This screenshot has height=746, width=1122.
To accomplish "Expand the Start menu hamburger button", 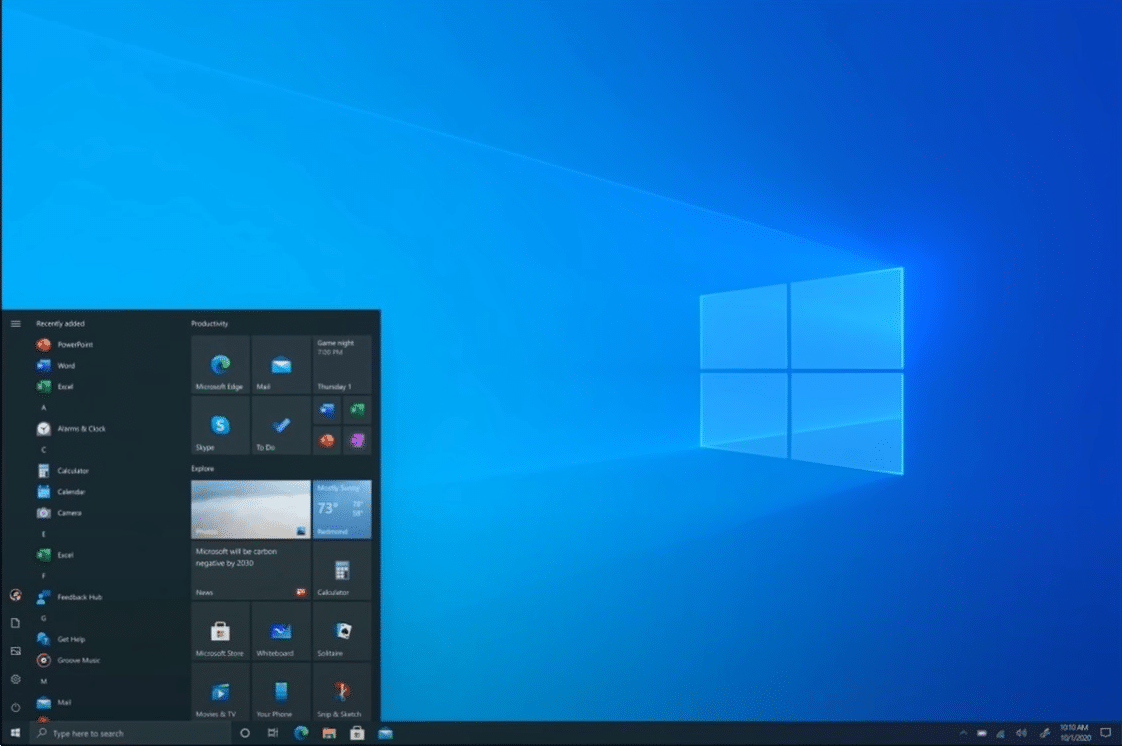I will (x=15, y=324).
